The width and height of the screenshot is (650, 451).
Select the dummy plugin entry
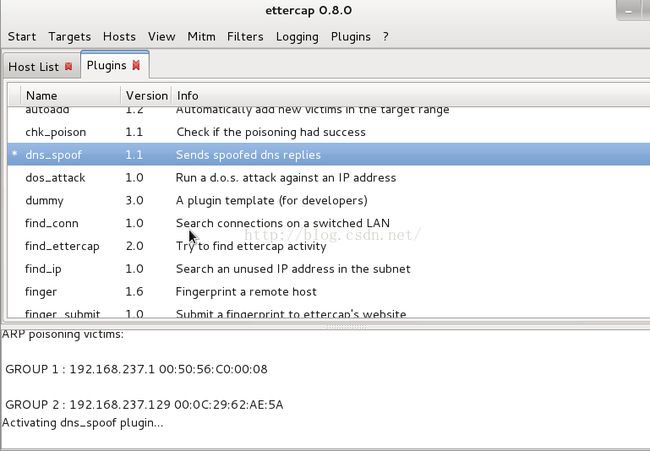[x=328, y=201]
